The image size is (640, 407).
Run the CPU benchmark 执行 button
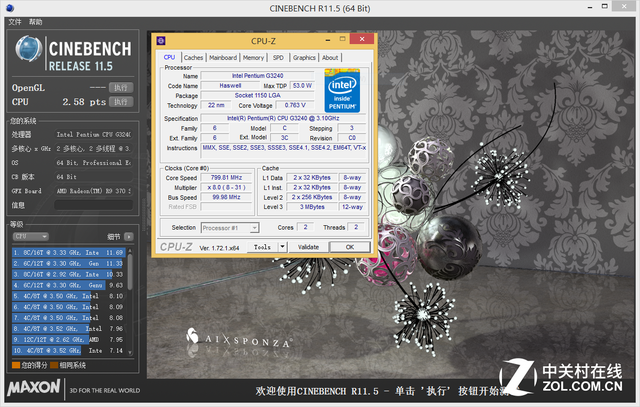pyautogui.click(x=121, y=102)
